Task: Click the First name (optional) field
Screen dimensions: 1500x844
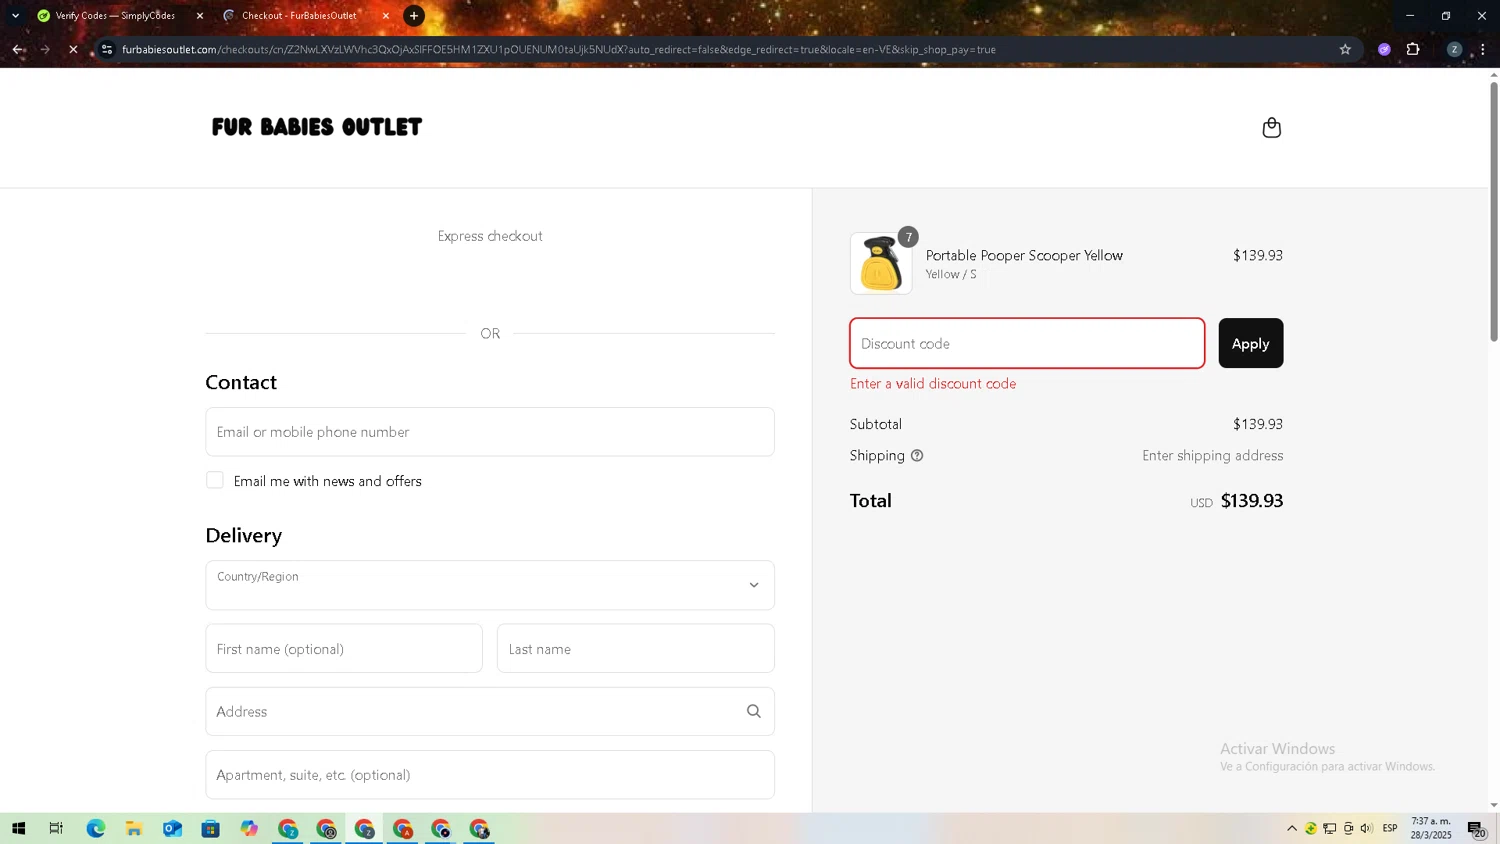Action: point(344,649)
